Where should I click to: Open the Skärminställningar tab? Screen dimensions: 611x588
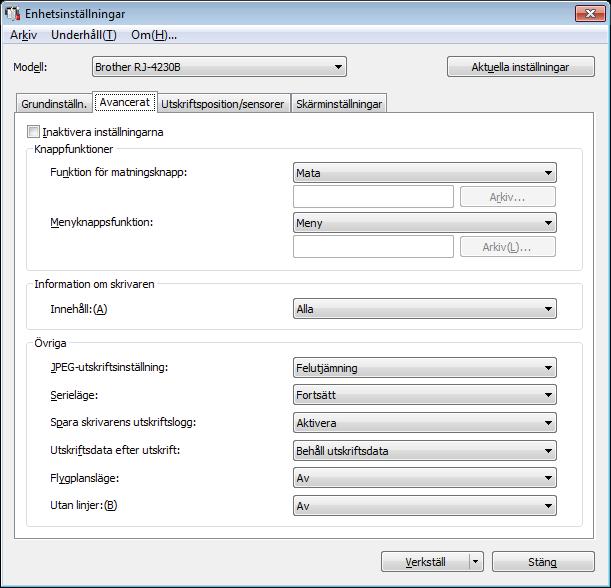tap(339, 104)
